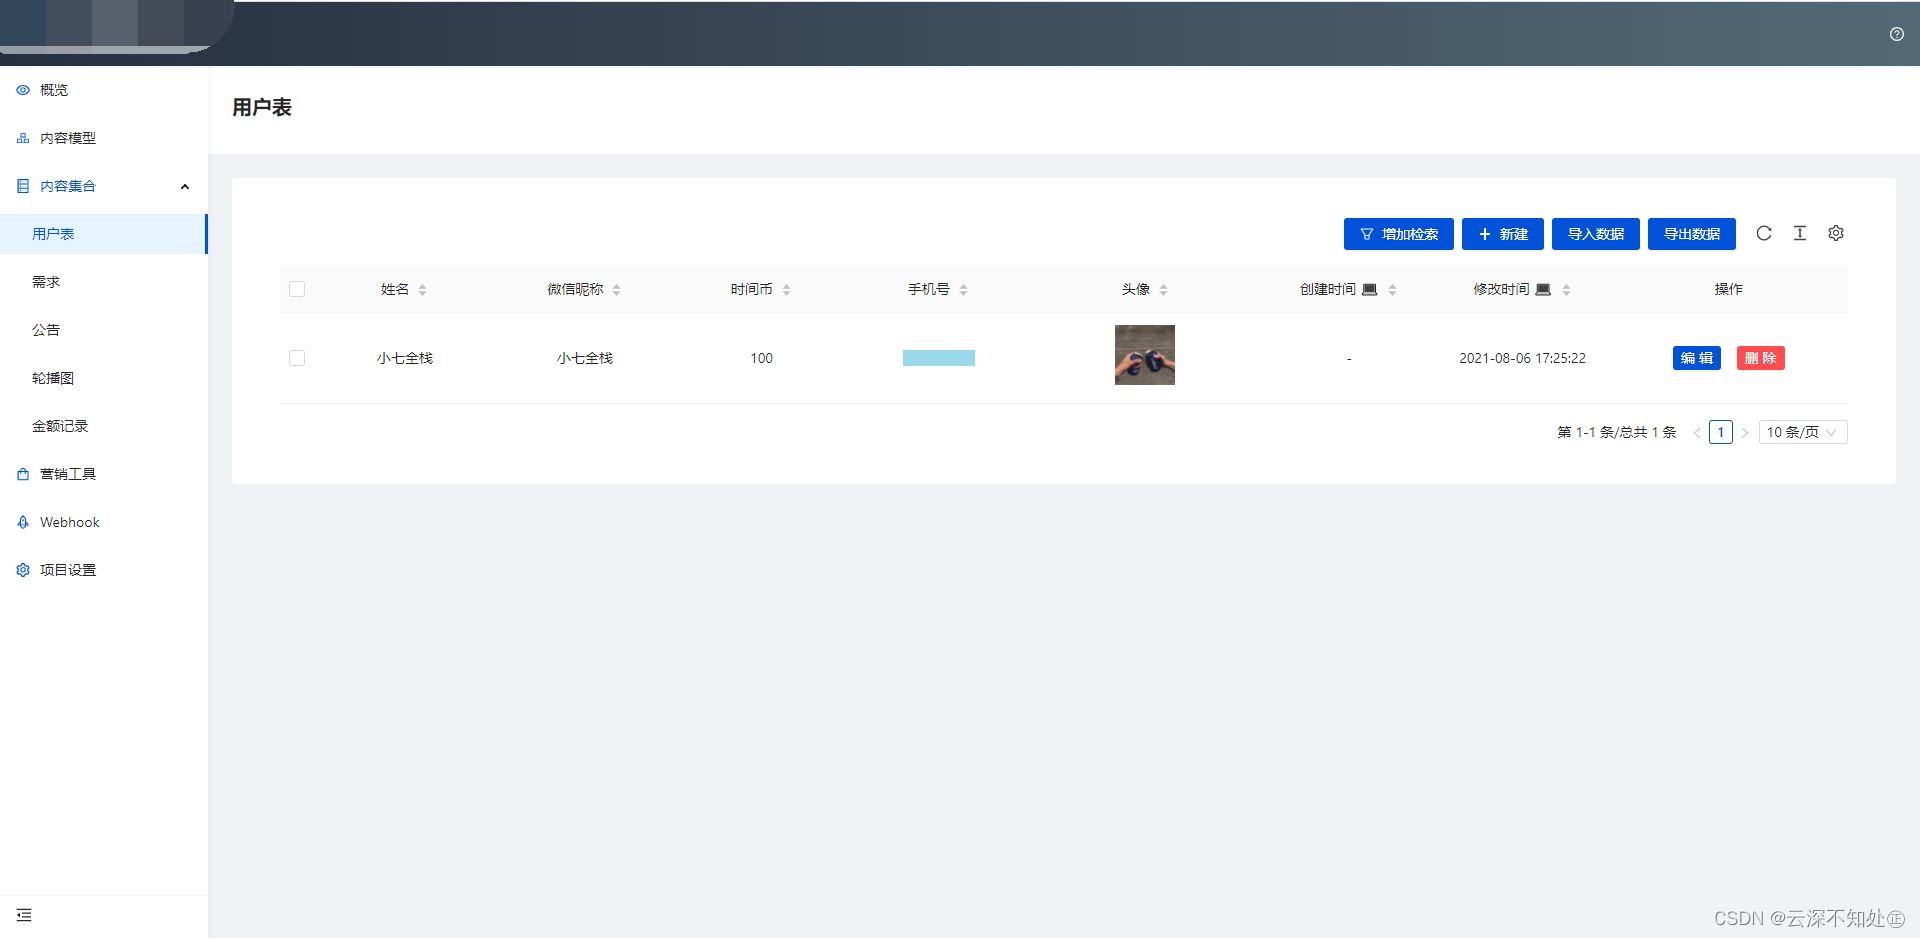Toggle ascending sort on the 姓名 column
1920x938 pixels.
(x=423, y=285)
